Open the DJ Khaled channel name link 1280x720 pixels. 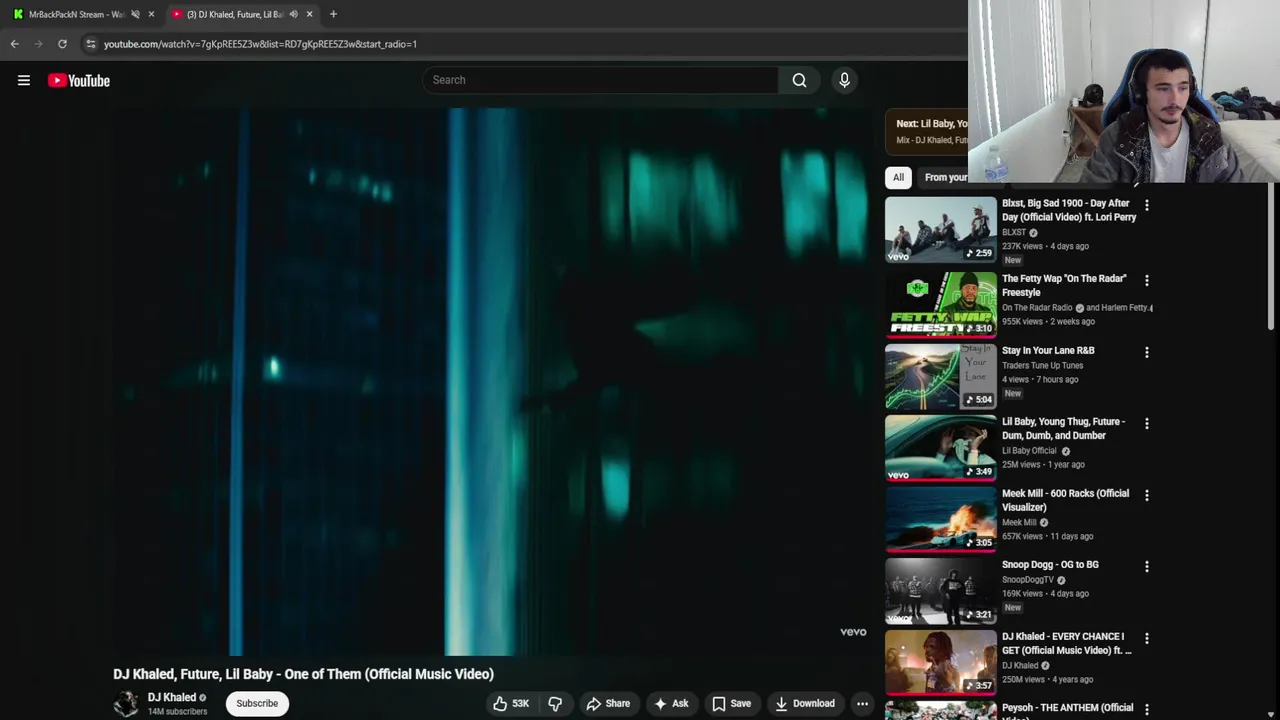pyautogui.click(x=172, y=697)
